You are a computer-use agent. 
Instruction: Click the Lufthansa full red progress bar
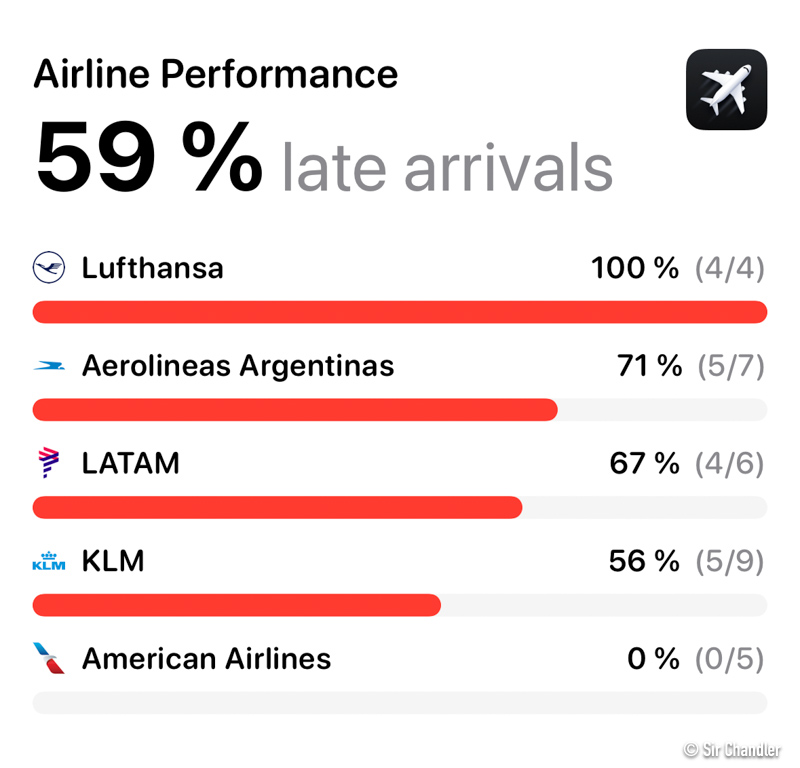[400, 312]
